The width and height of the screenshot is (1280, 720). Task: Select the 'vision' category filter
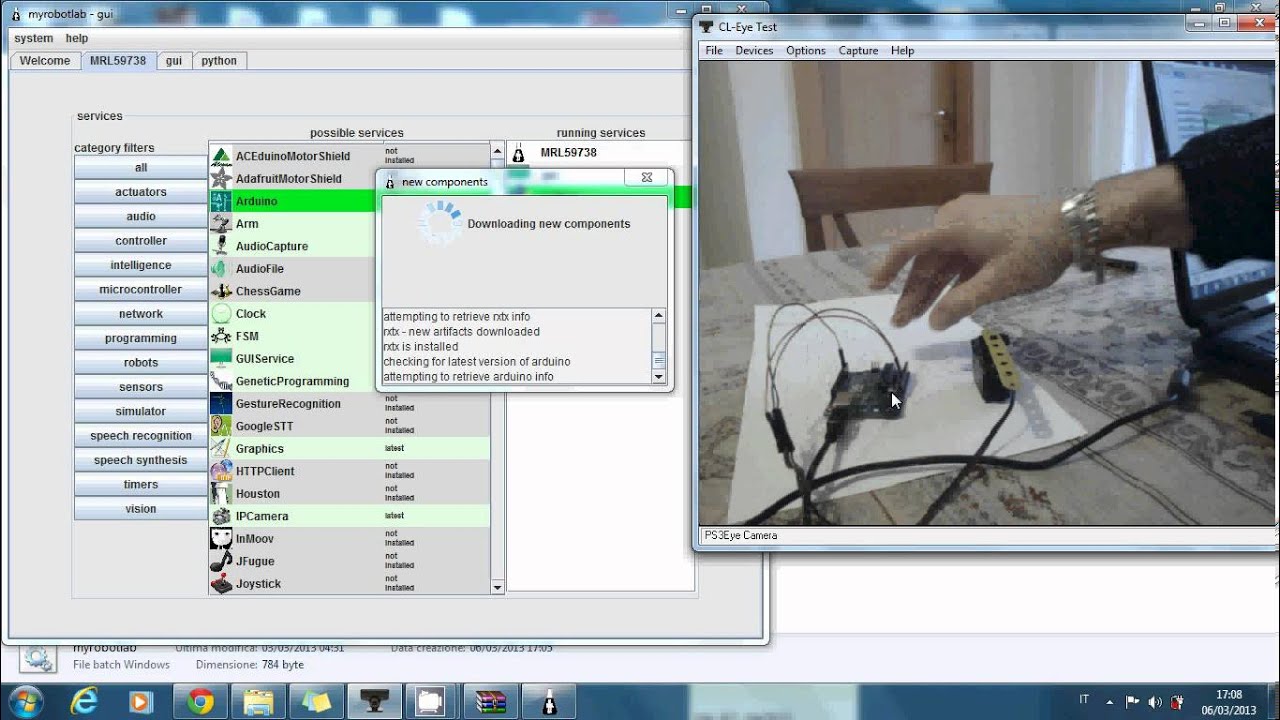[x=141, y=509]
